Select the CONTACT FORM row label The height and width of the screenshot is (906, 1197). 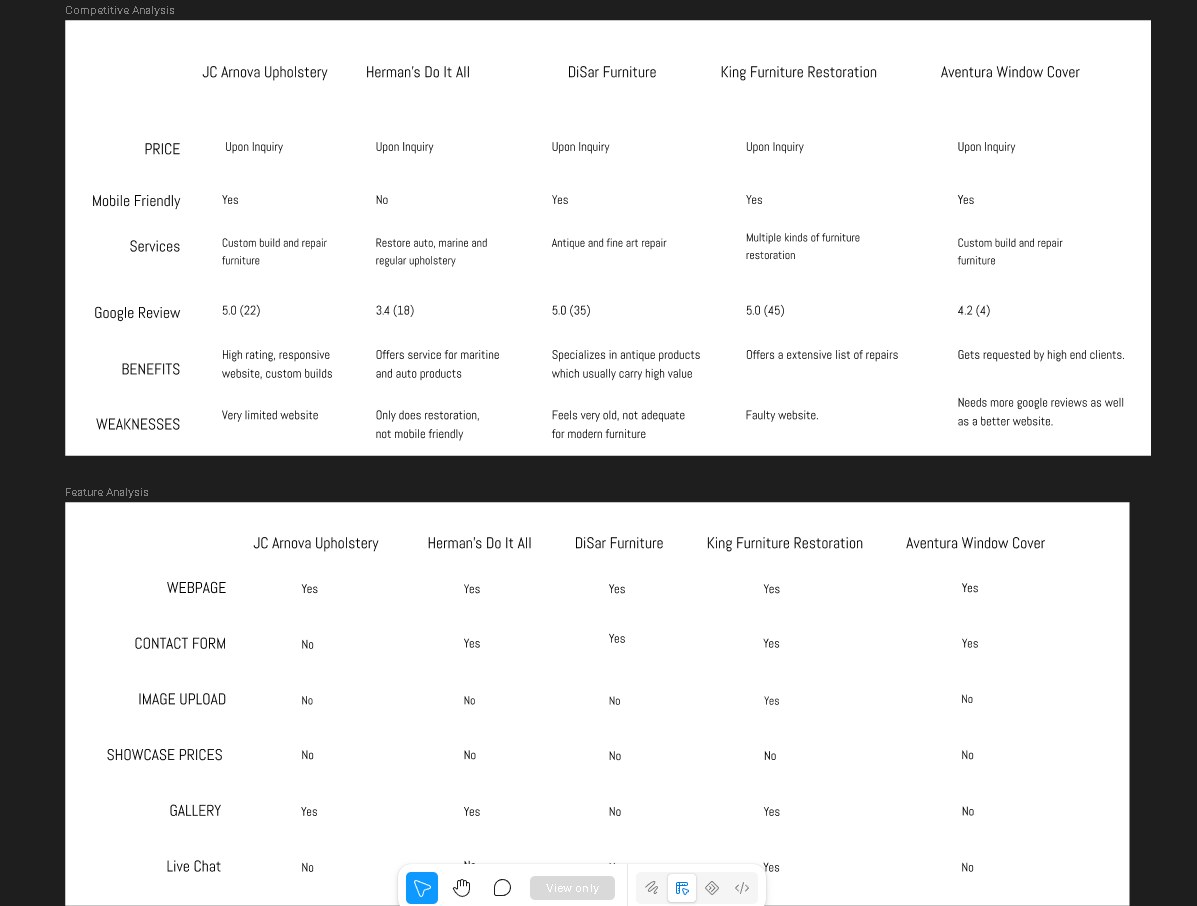(180, 643)
